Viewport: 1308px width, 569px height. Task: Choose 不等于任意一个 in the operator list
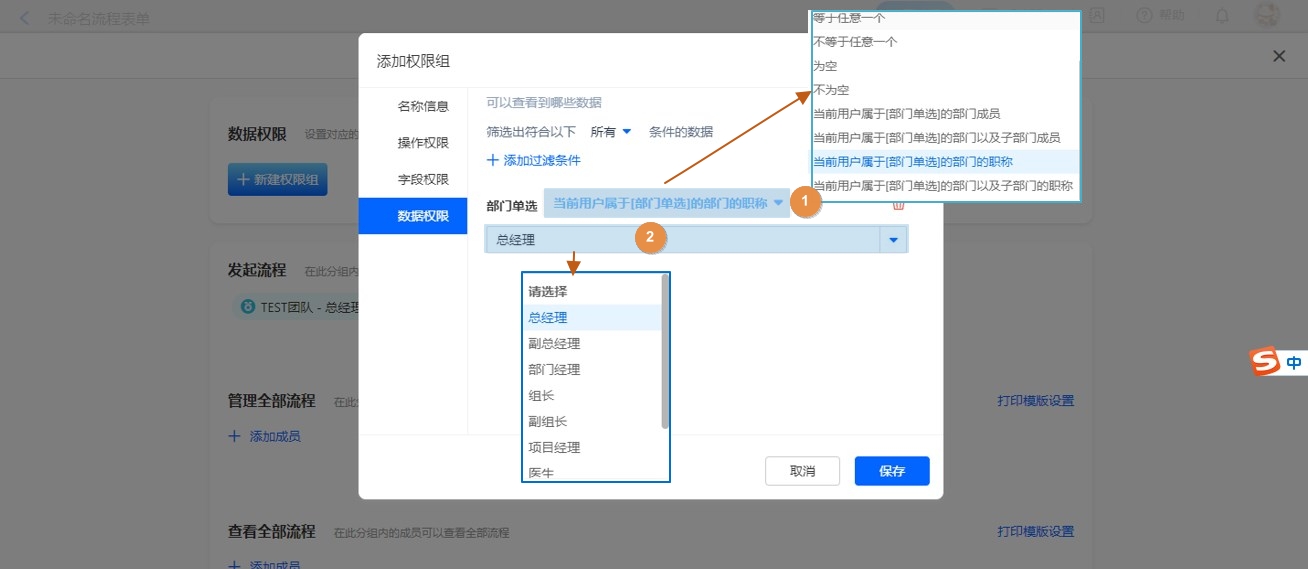pyautogui.click(x=855, y=42)
